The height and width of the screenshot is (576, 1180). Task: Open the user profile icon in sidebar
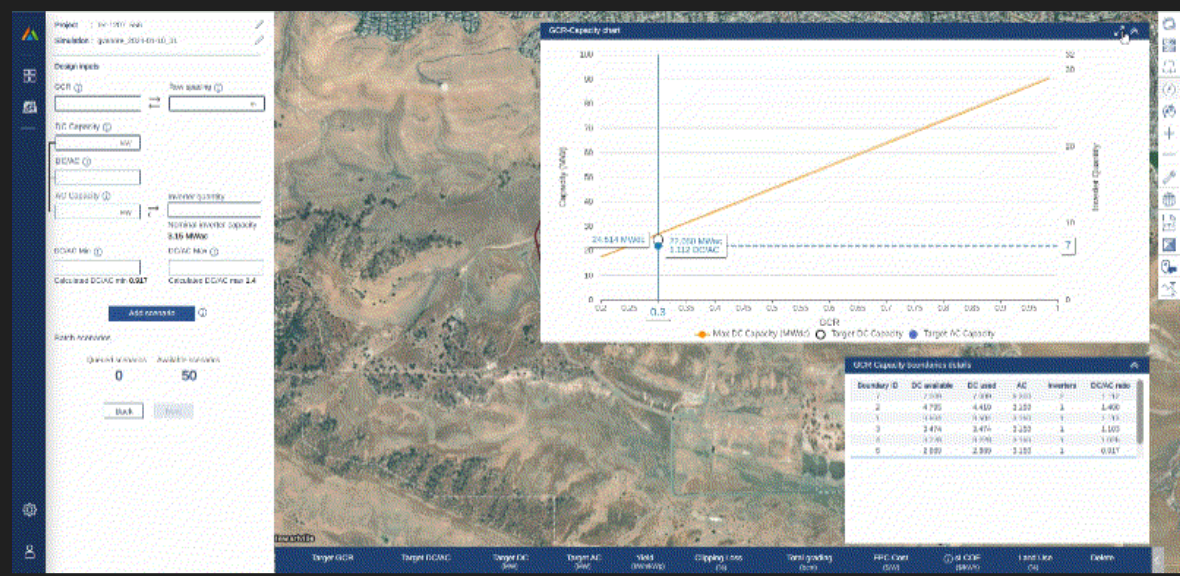coord(29,551)
